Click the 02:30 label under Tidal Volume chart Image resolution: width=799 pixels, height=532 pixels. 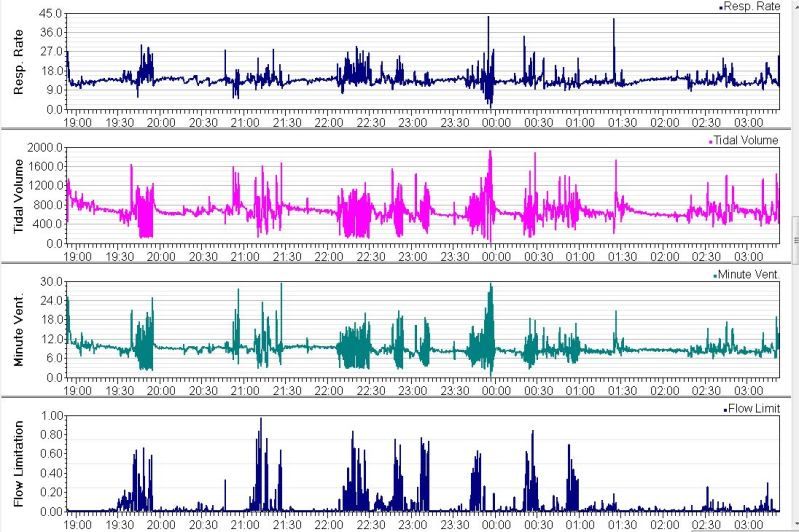coord(706,257)
